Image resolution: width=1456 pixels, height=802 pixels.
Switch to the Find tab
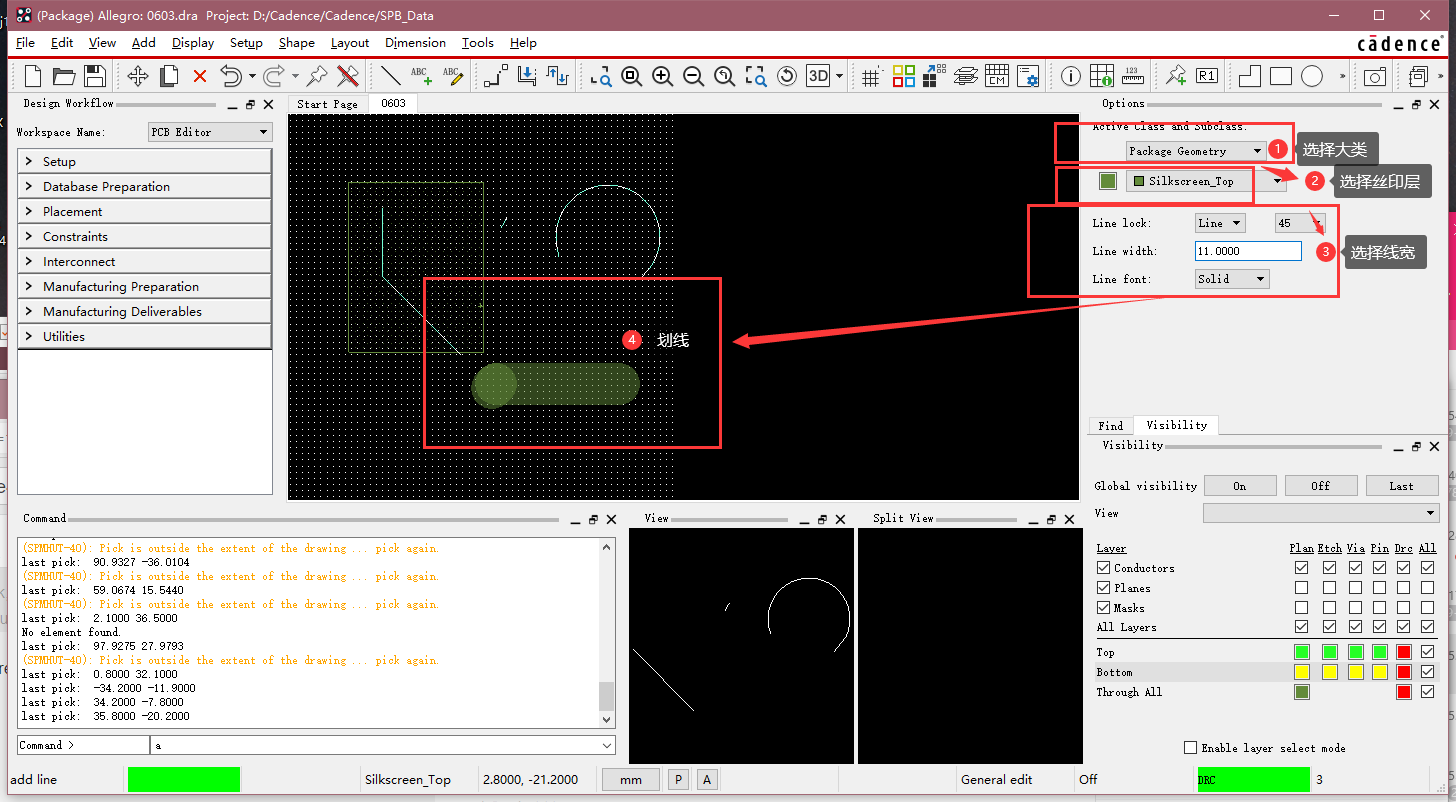pyautogui.click(x=1110, y=425)
